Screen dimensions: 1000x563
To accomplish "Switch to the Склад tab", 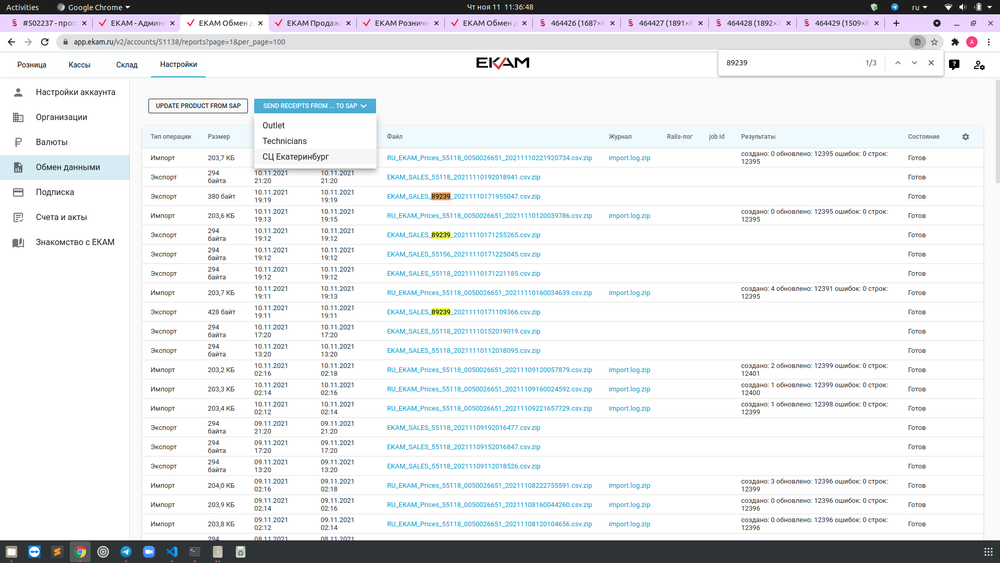I will click(127, 64).
